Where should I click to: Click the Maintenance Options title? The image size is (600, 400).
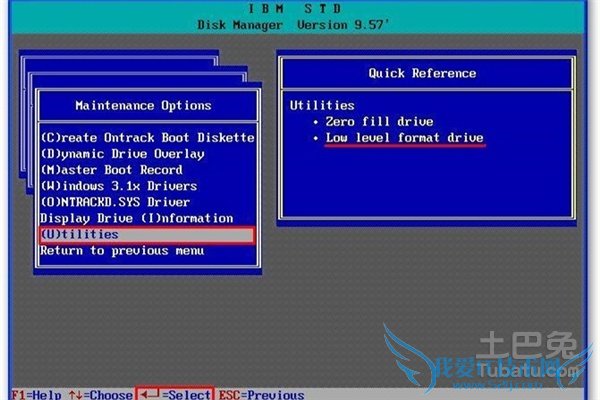(143, 106)
